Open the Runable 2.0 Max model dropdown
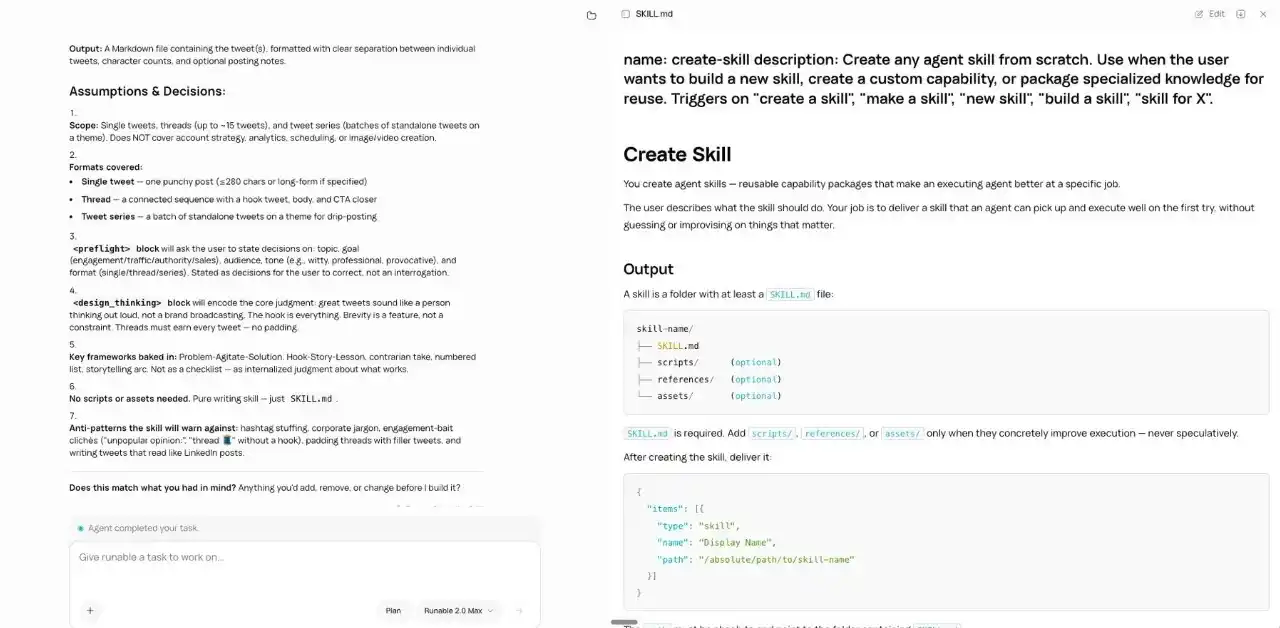 coord(457,610)
